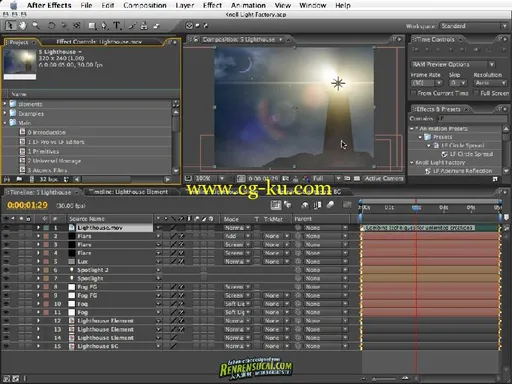This screenshot has height=384, width=512.
Task: Click the current time 0:00:01:29 display
Action: [x=27, y=205]
